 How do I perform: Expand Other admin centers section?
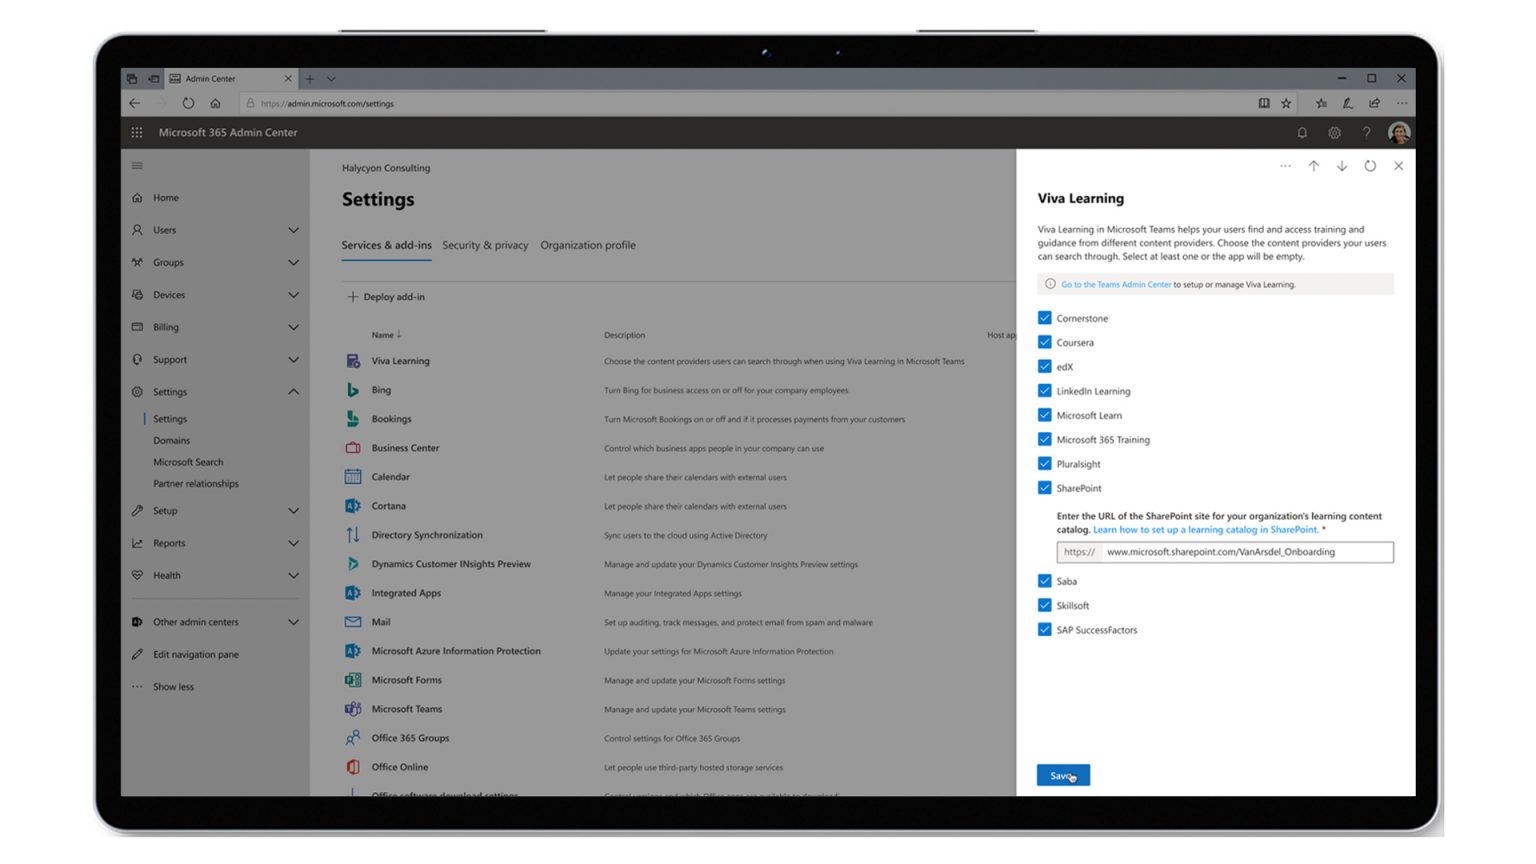click(293, 622)
